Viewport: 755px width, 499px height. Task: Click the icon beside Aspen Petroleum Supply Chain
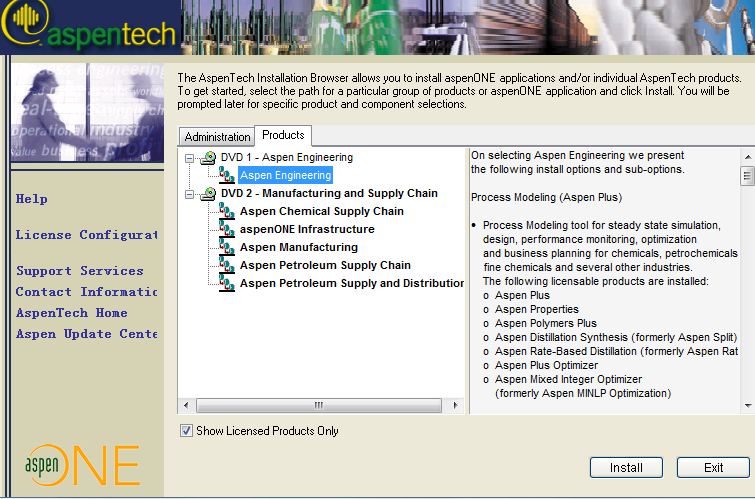pos(227,265)
